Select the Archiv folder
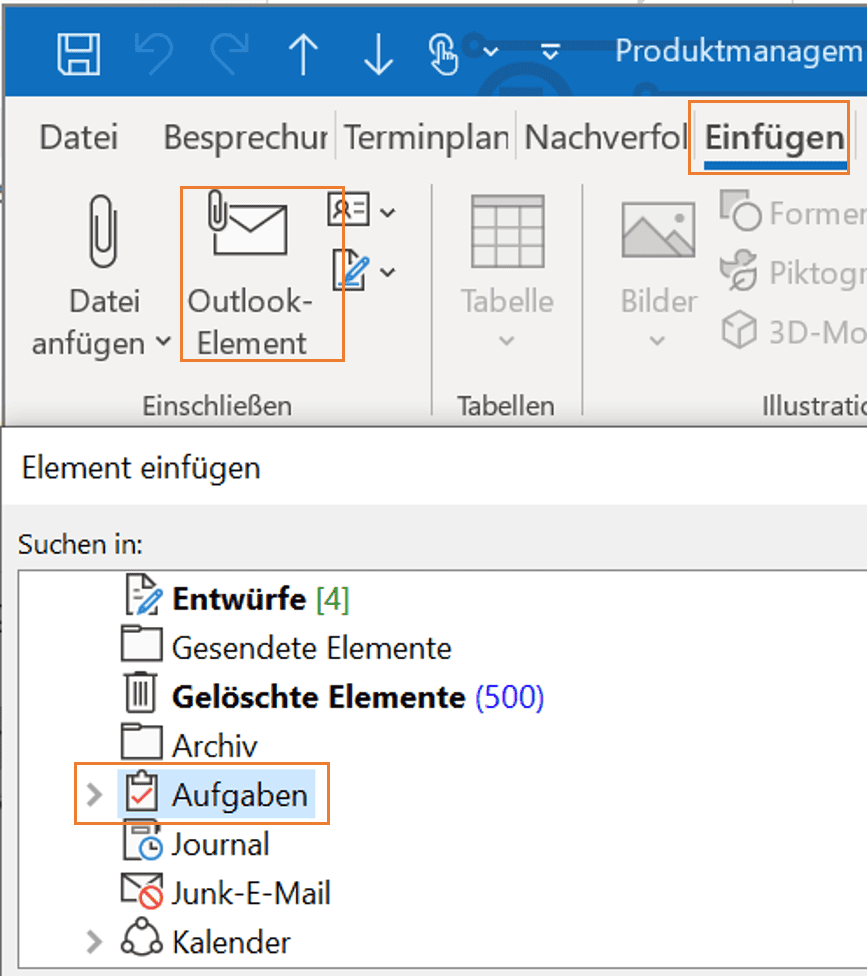Viewport: 867px width, 976px height. tap(189, 745)
